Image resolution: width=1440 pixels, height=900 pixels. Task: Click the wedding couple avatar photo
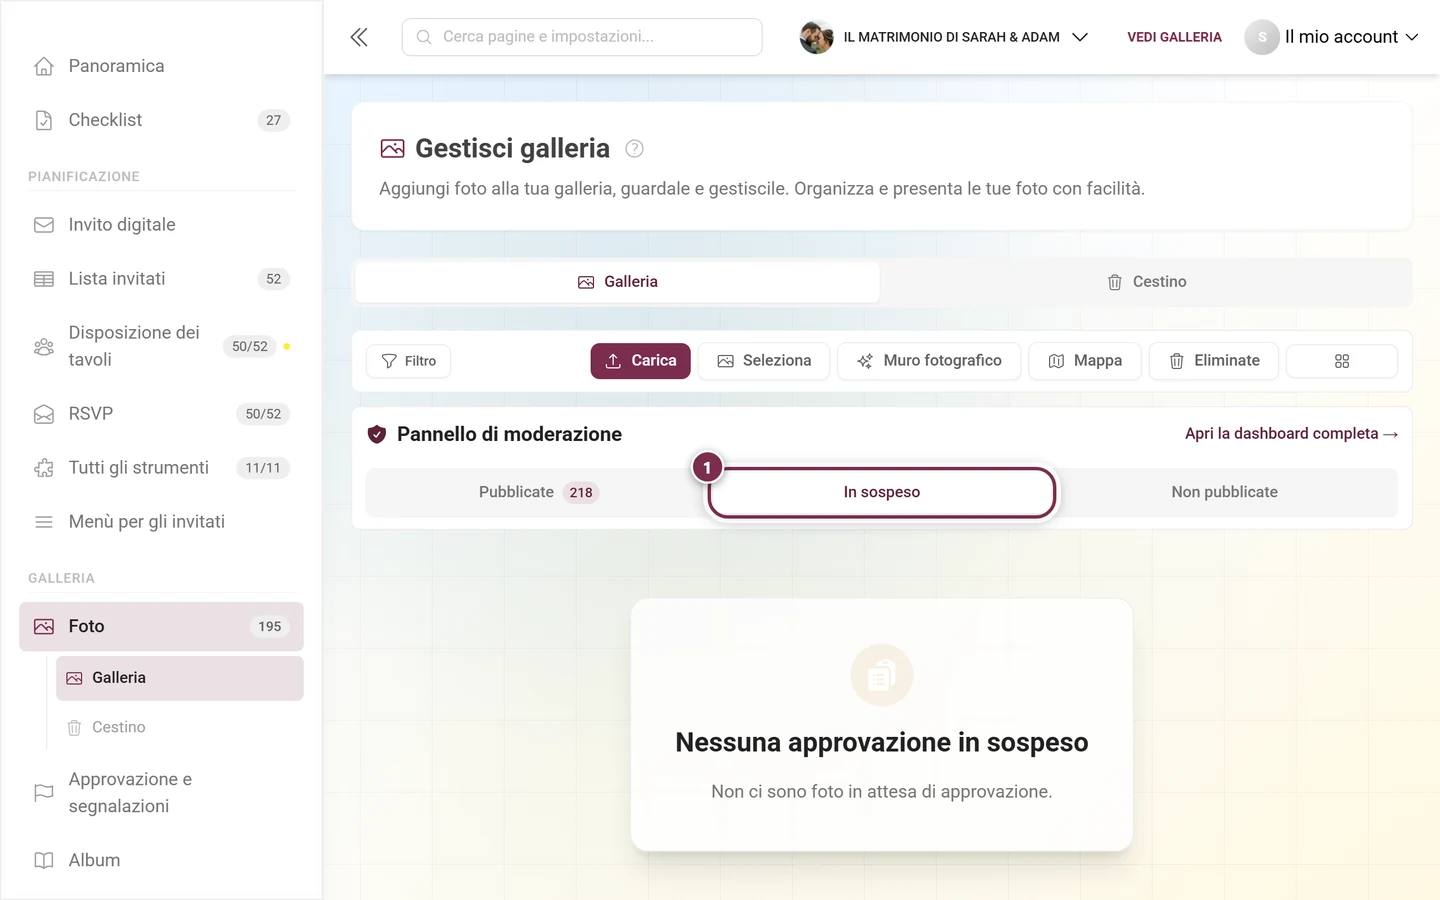(816, 37)
